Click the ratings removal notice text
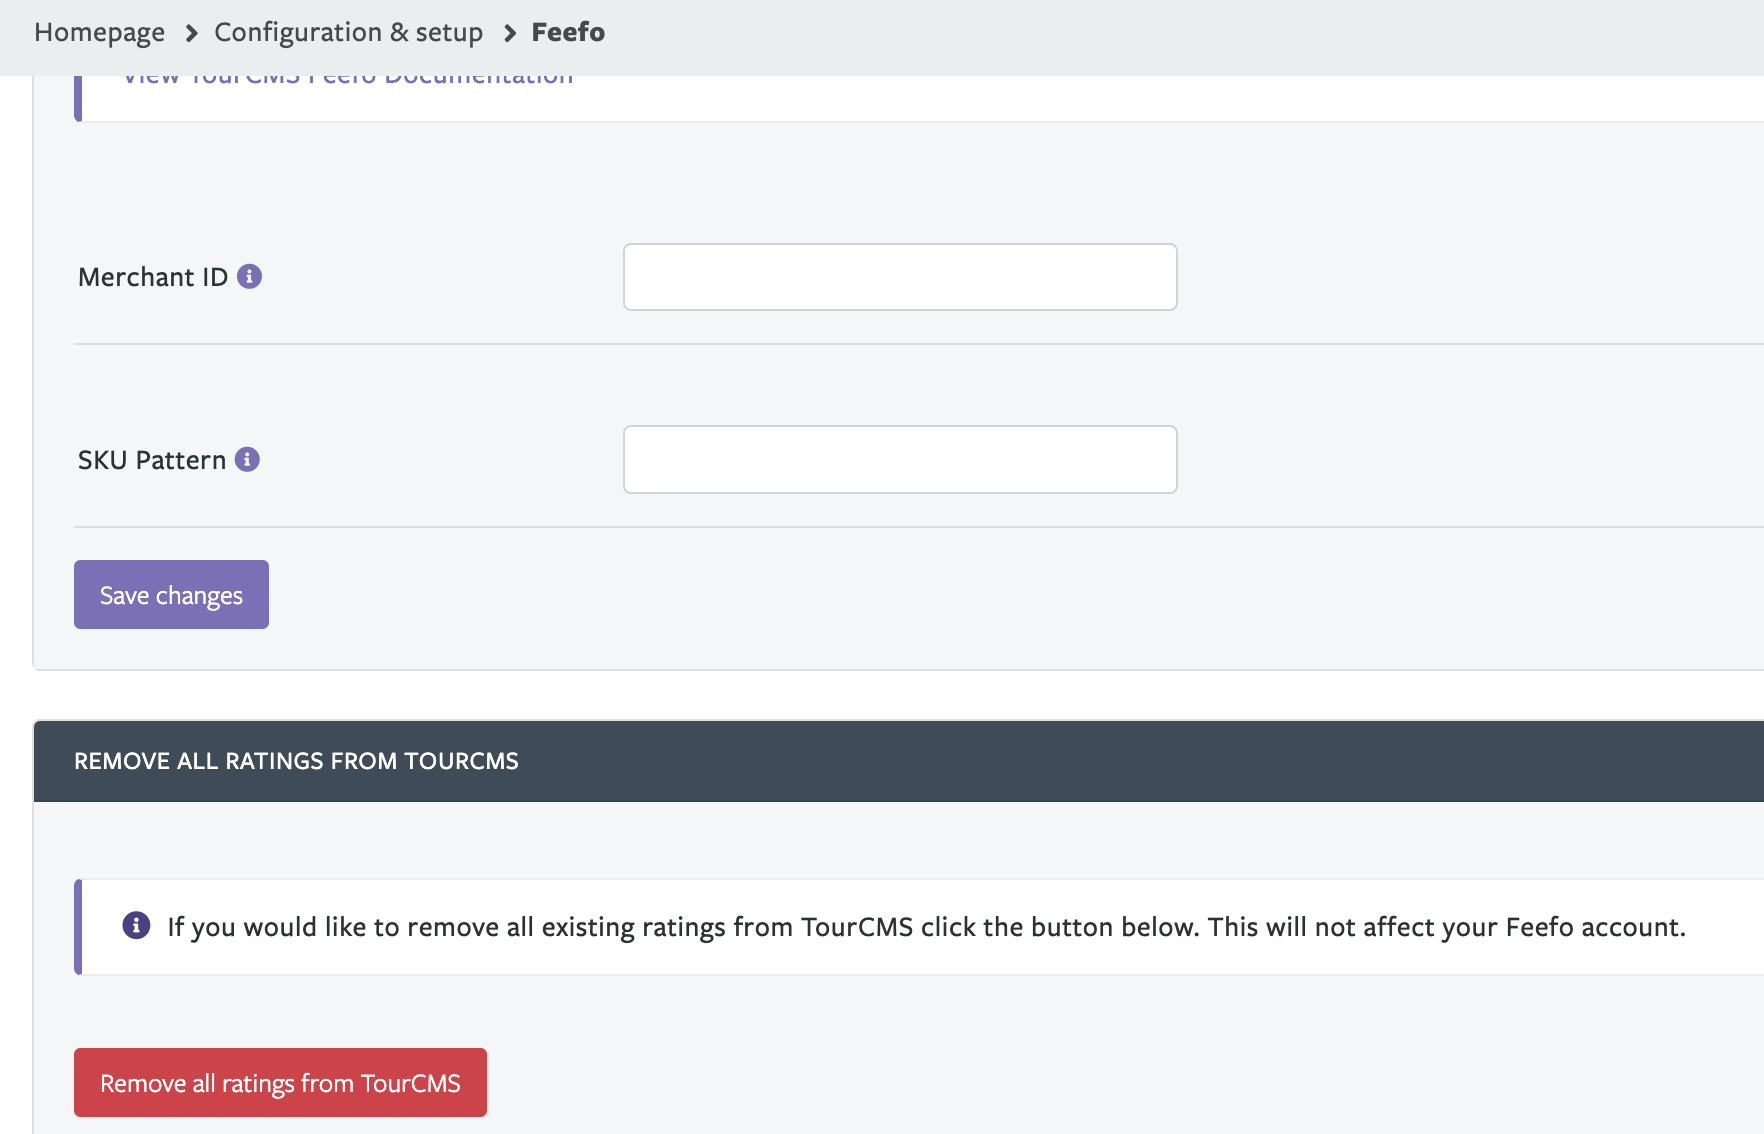Image resolution: width=1764 pixels, height=1134 pixels. (x=926, y=927)
